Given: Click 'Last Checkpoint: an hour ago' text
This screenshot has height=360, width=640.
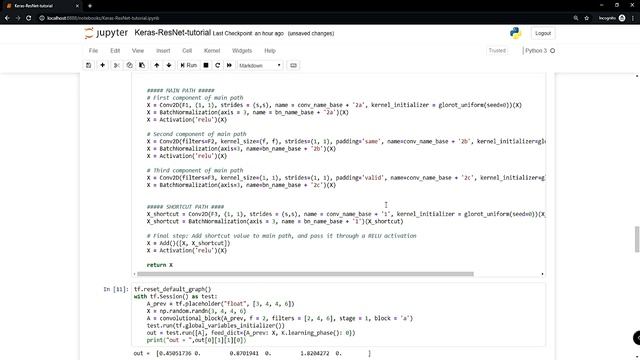Looking at the screenshot, I should point(248,33).
